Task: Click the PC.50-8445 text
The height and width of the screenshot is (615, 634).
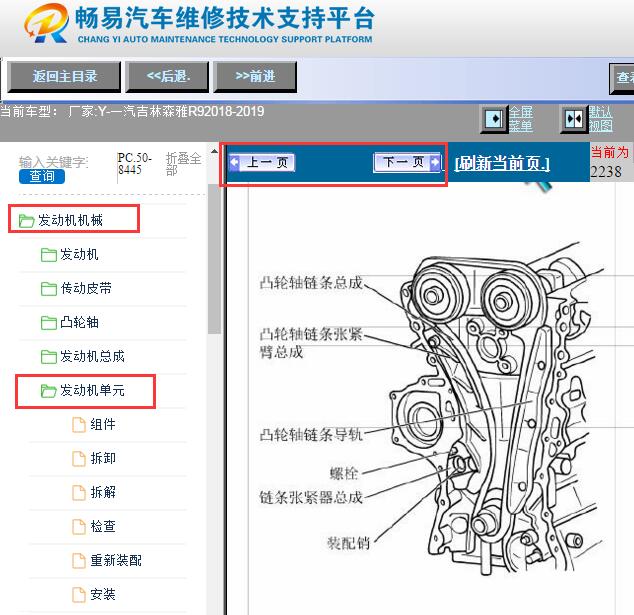Action: [134, 163]
